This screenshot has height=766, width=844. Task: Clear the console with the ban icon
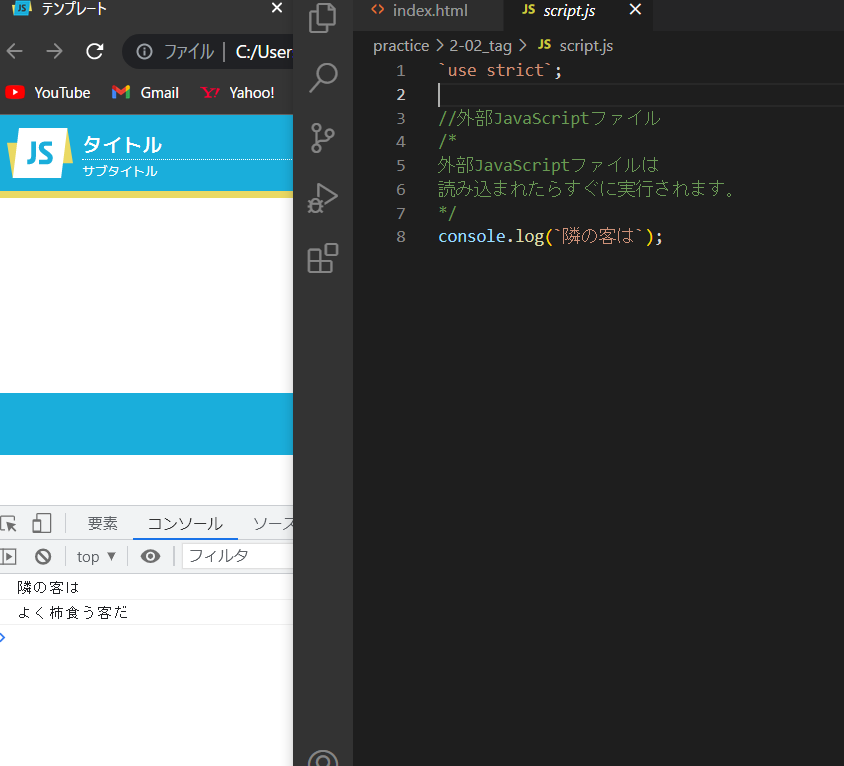(x=43, y=556)
